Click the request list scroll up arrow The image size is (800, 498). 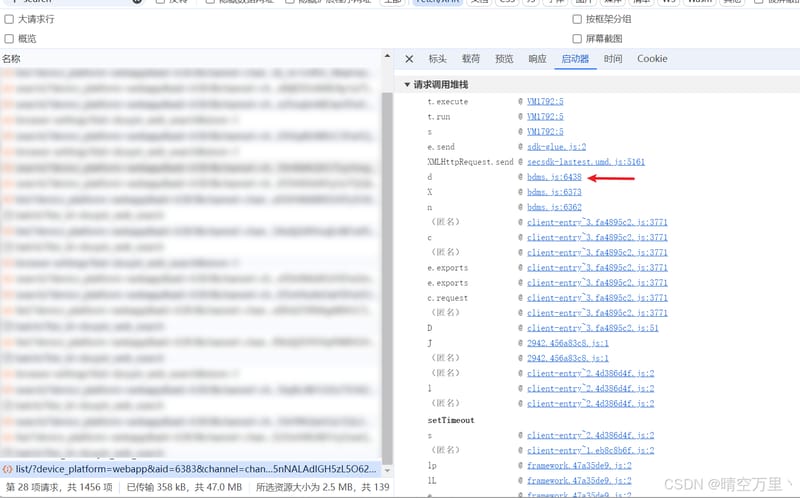[x=387, y=56]
